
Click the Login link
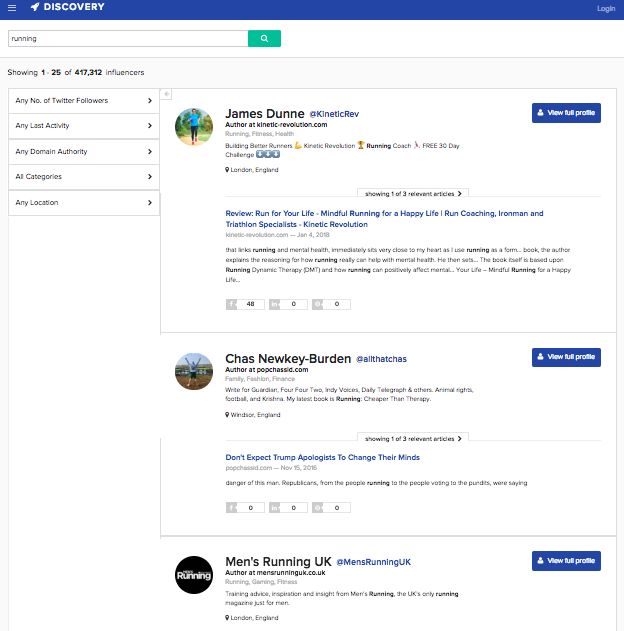coord(606,8)
